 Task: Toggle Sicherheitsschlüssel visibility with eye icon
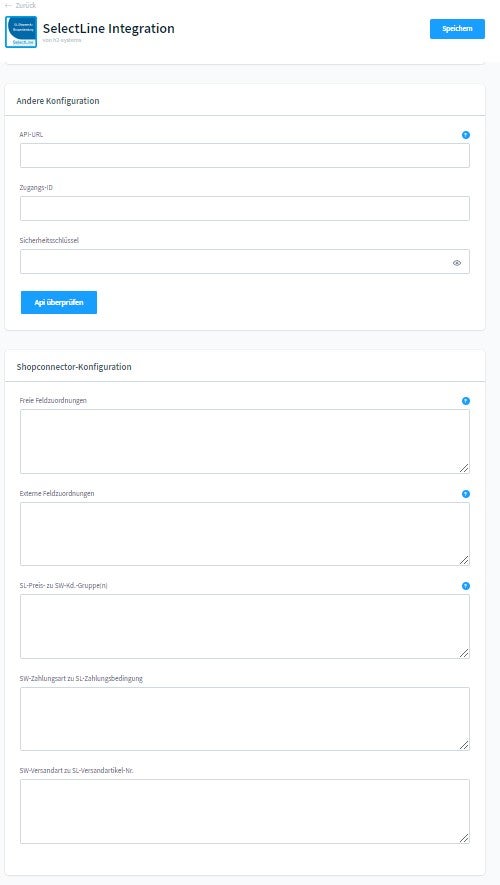457,262
